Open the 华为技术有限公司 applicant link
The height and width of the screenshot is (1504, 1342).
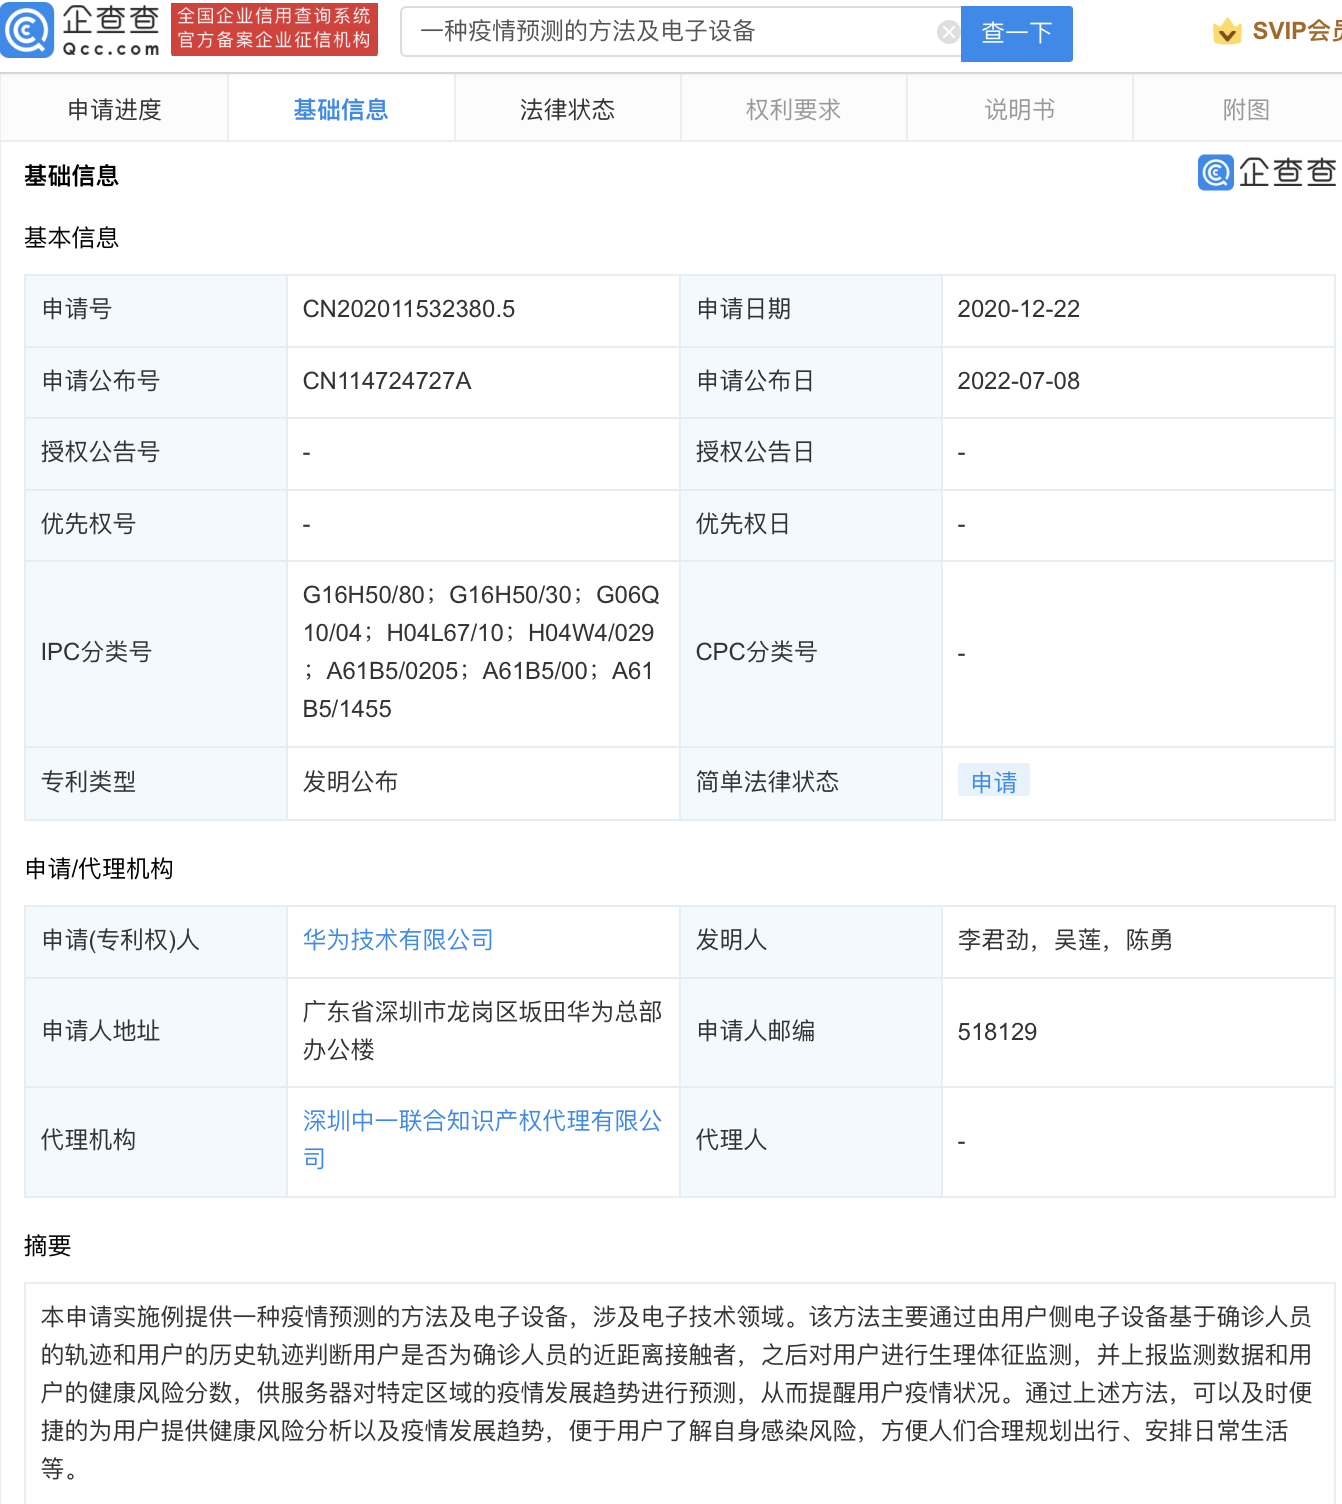click(398, 940)
